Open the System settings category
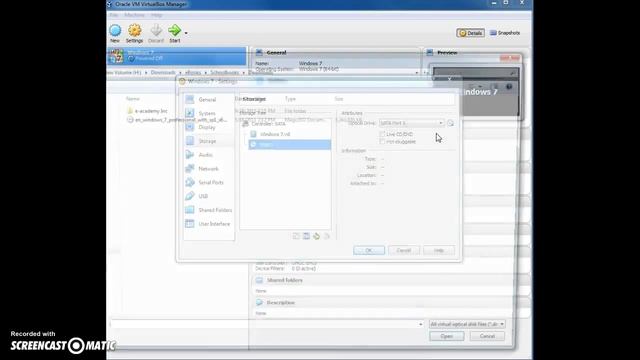Image resolution: width=640 pixels, height=360 pixels. click(x=208, y=113)
